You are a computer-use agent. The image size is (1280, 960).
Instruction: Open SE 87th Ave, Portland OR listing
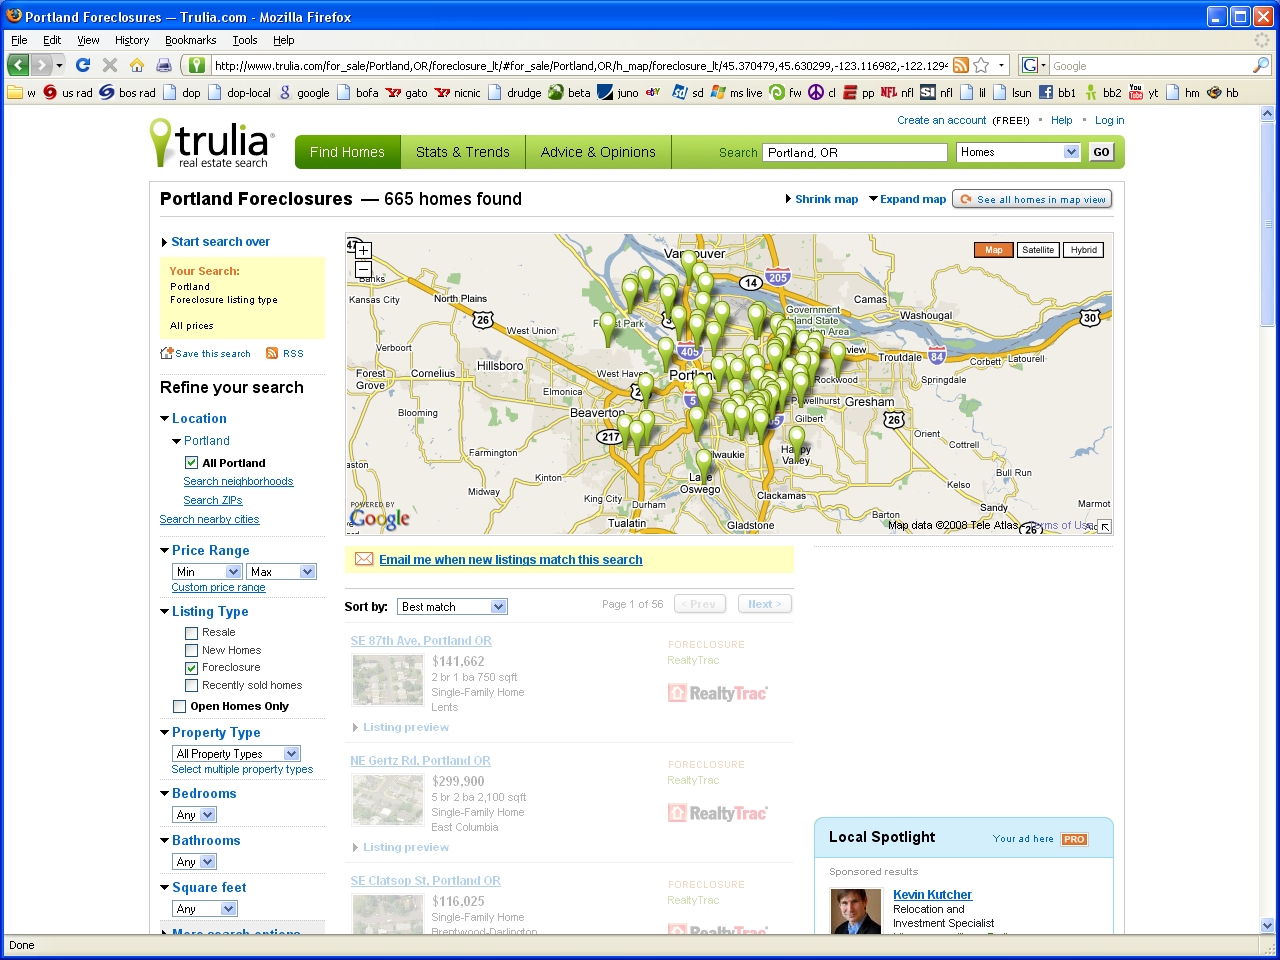click(x=421, y=641)
